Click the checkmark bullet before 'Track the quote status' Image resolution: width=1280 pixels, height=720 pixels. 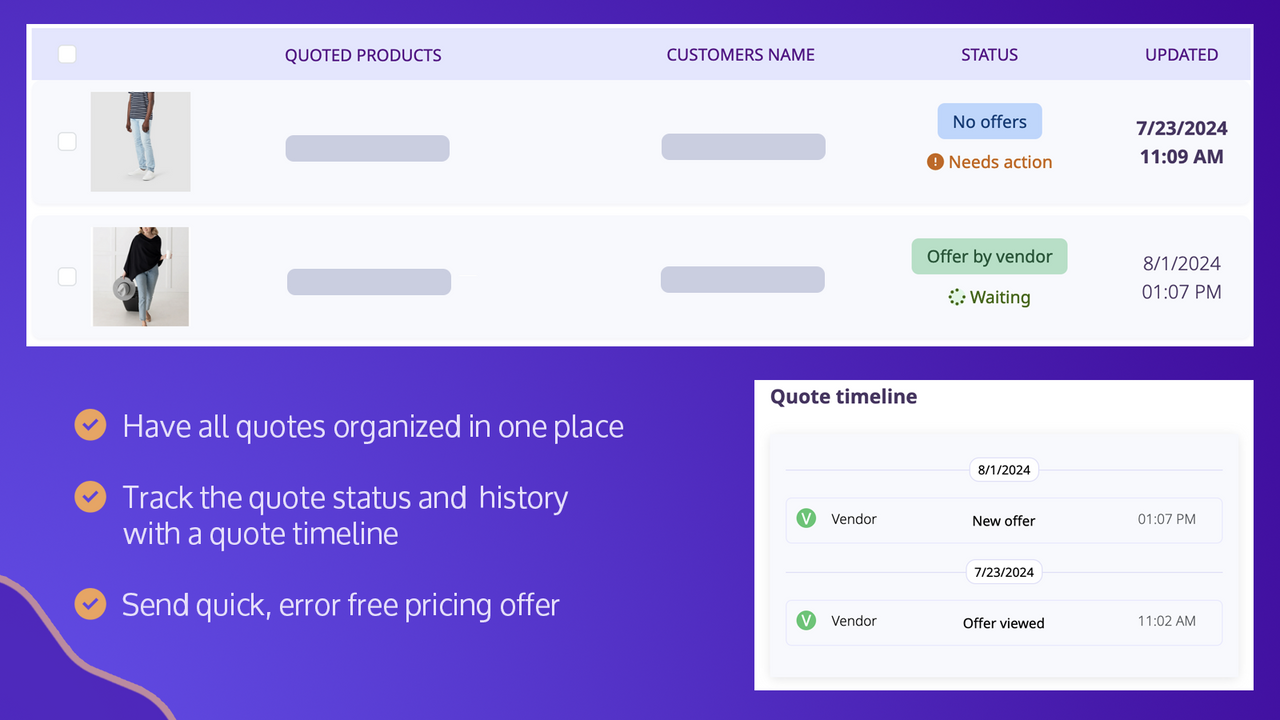coord(90,497)
